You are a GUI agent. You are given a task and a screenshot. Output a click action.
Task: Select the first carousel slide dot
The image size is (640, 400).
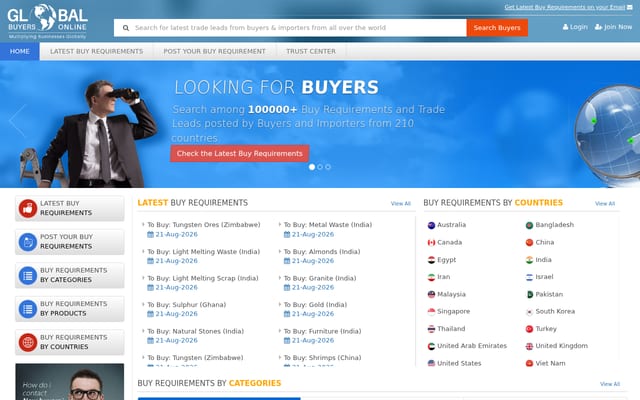(x=312, y=167)
